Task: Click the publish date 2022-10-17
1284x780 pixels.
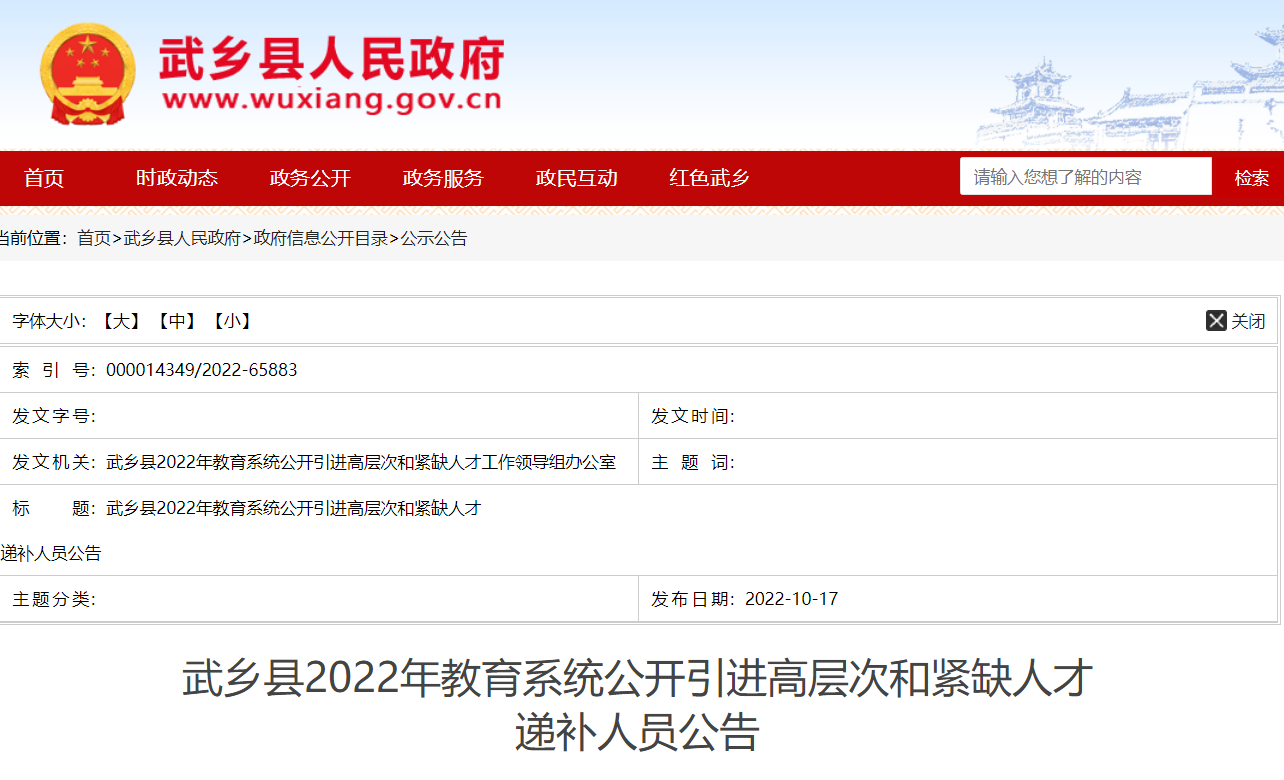Action: pos(792,599)
